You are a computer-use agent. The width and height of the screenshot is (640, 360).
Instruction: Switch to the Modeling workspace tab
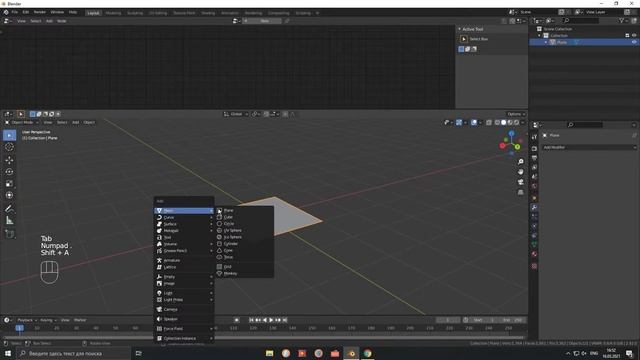113,13
